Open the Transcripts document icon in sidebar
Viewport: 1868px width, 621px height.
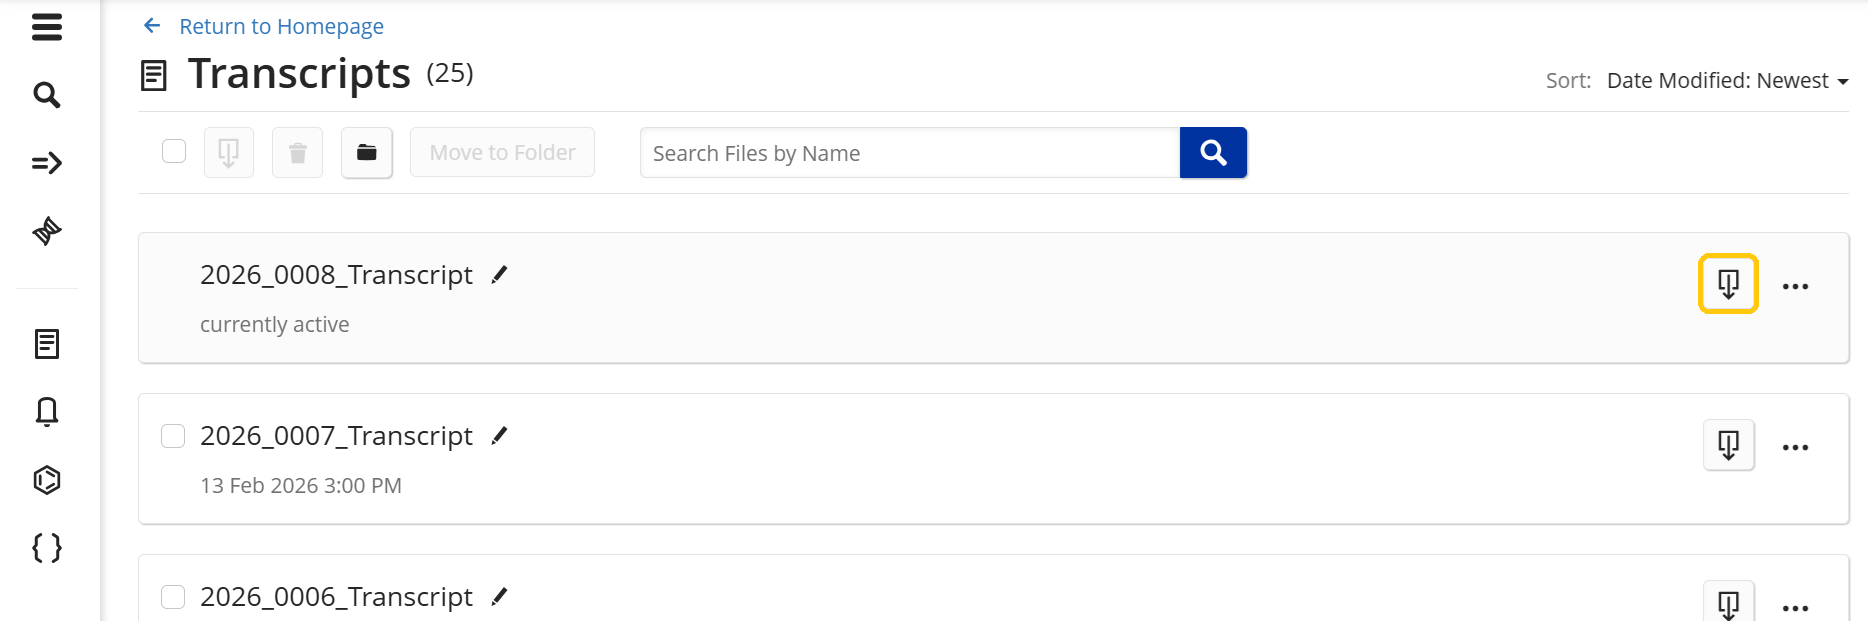click(x=47, y=344)
